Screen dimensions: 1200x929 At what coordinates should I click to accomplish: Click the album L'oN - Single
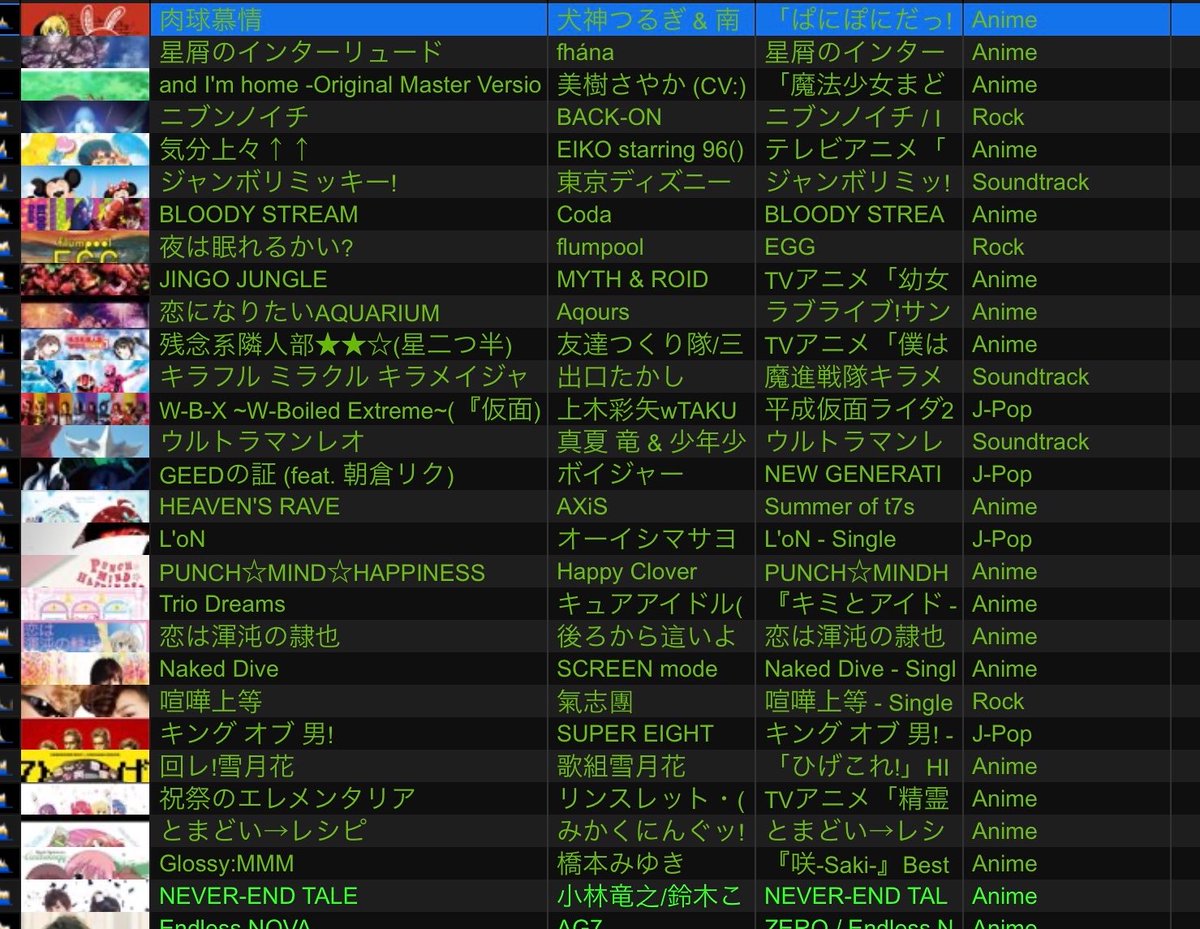point(830,539)
